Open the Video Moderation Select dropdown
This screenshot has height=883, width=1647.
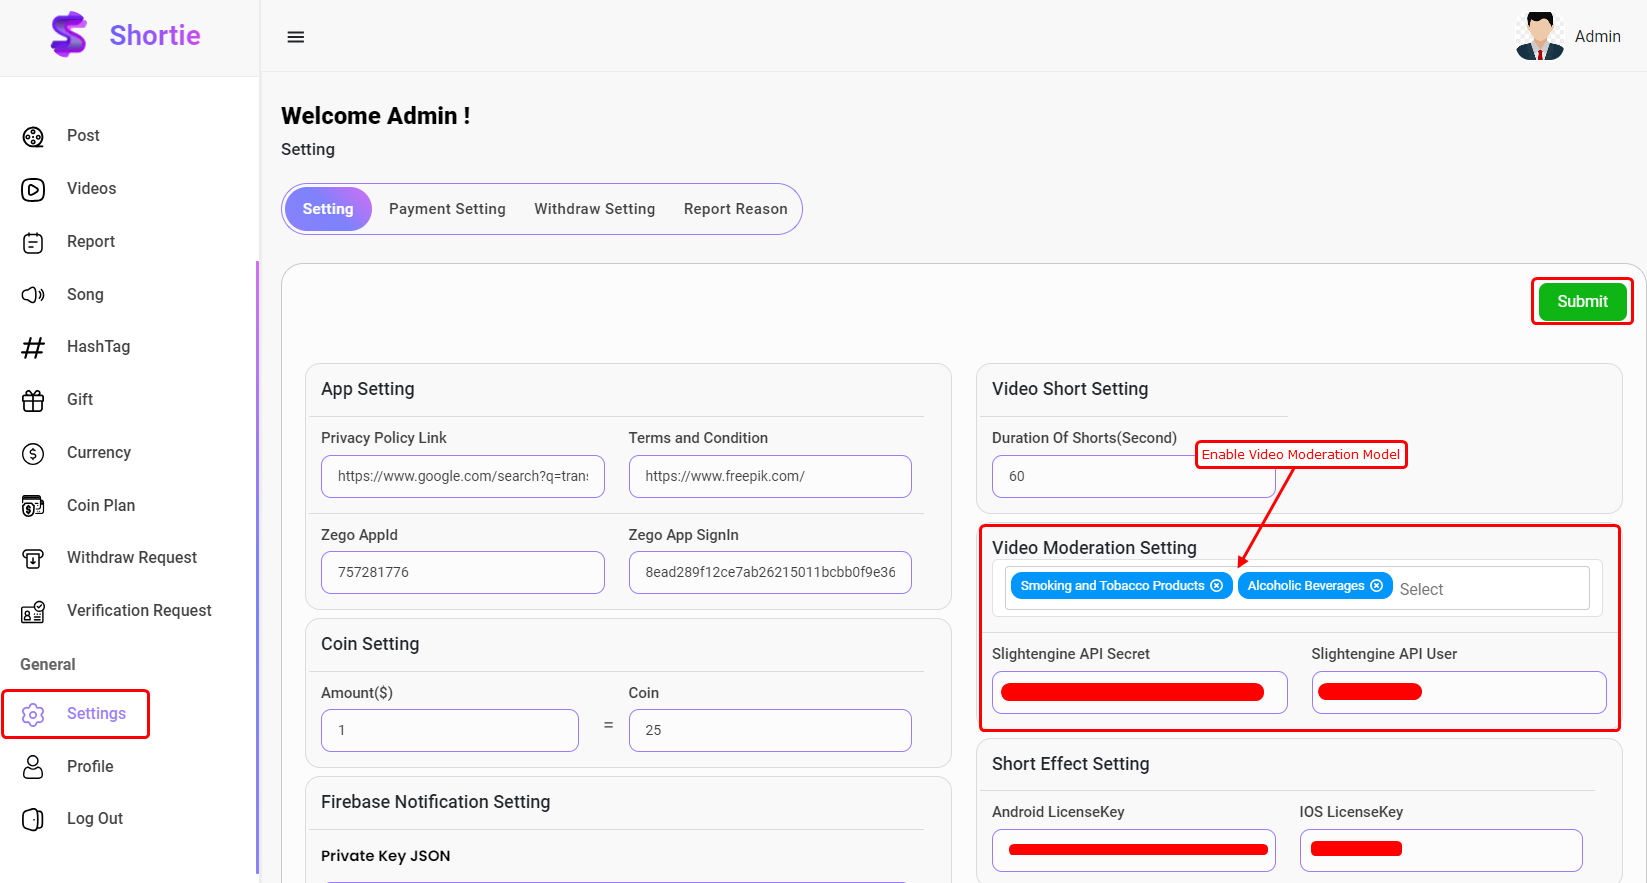click(1490, 589)
